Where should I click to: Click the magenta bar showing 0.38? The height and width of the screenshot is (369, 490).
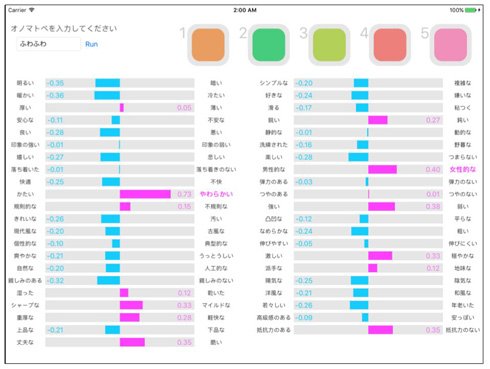381,206
